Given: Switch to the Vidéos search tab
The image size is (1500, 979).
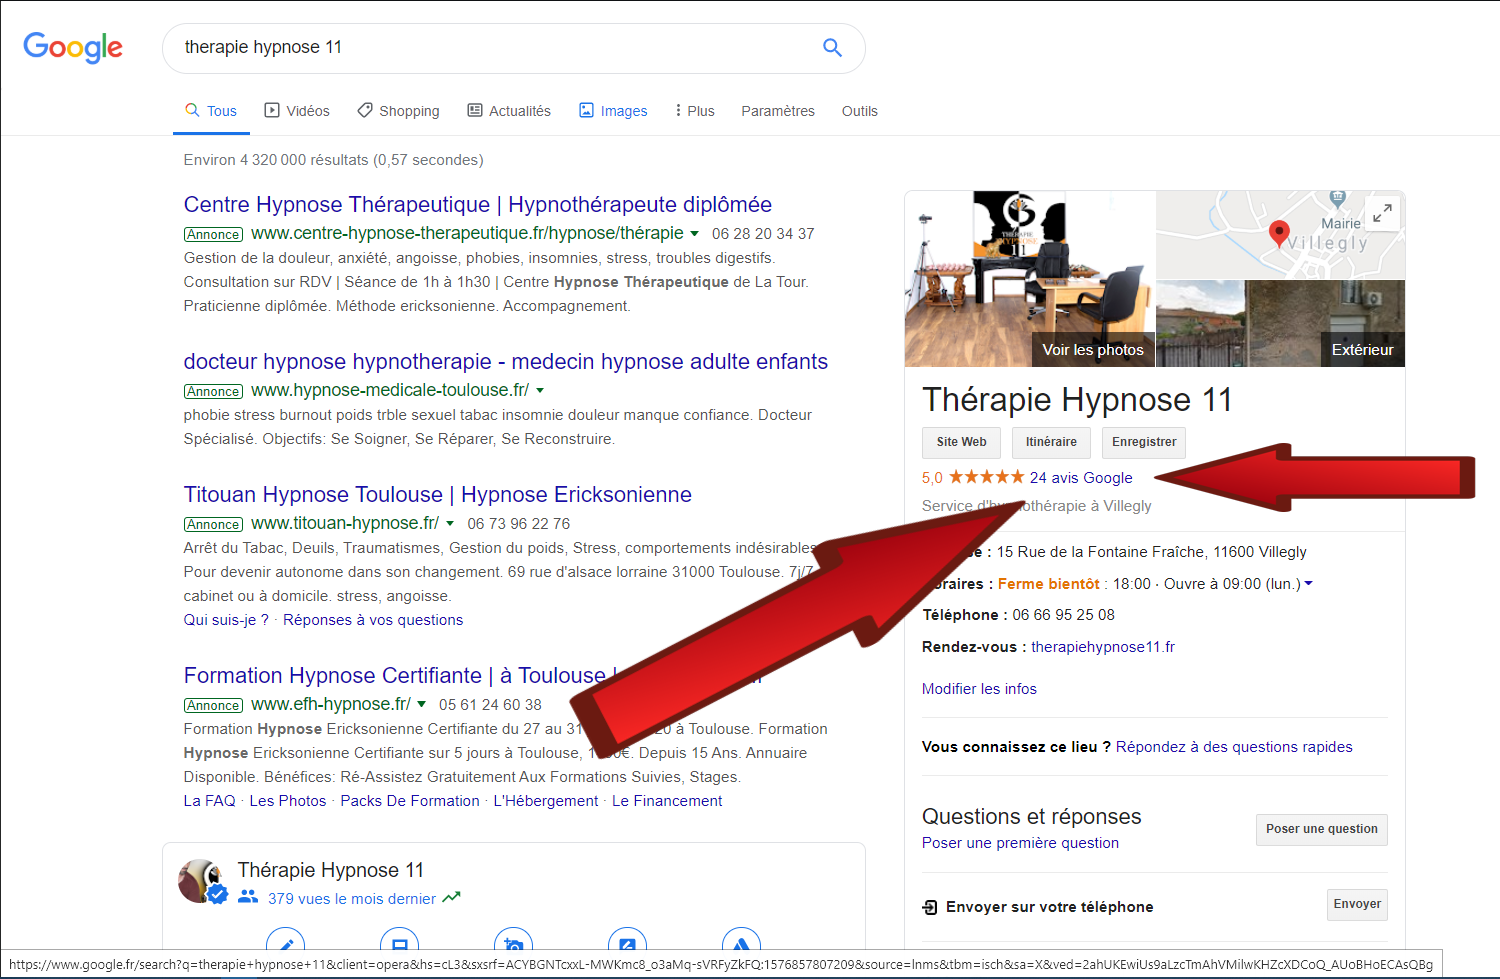Looking at the screenshot, I should point(297,111).
